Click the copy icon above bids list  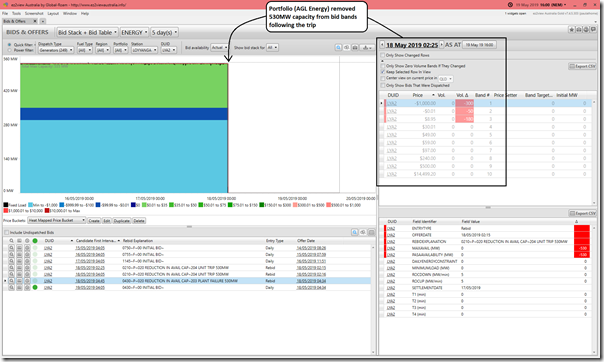tap(363, 232)
